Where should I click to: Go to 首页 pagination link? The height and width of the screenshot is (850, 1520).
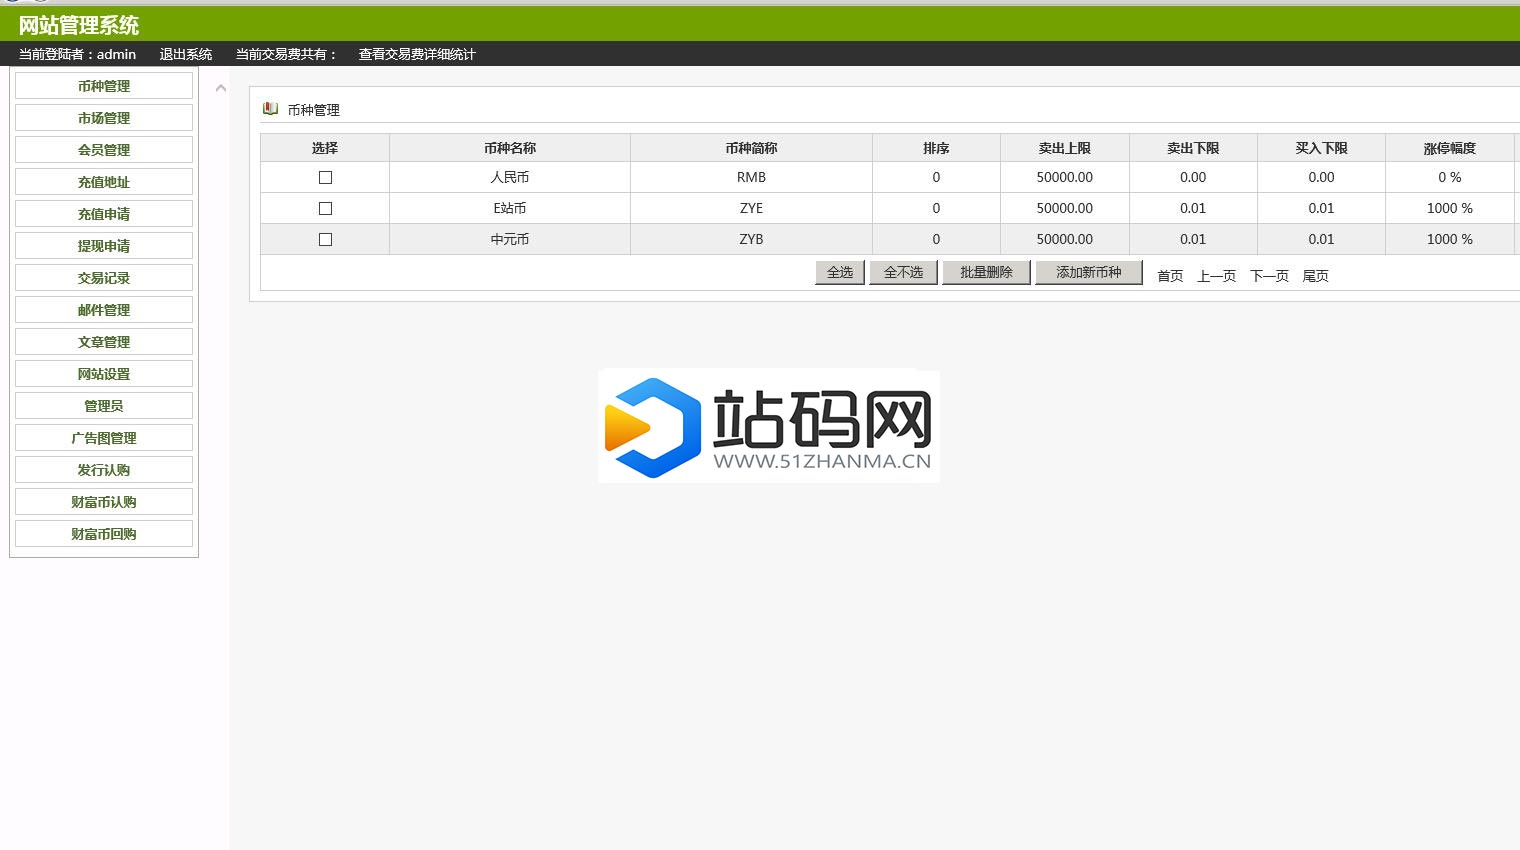(1170, 276)
